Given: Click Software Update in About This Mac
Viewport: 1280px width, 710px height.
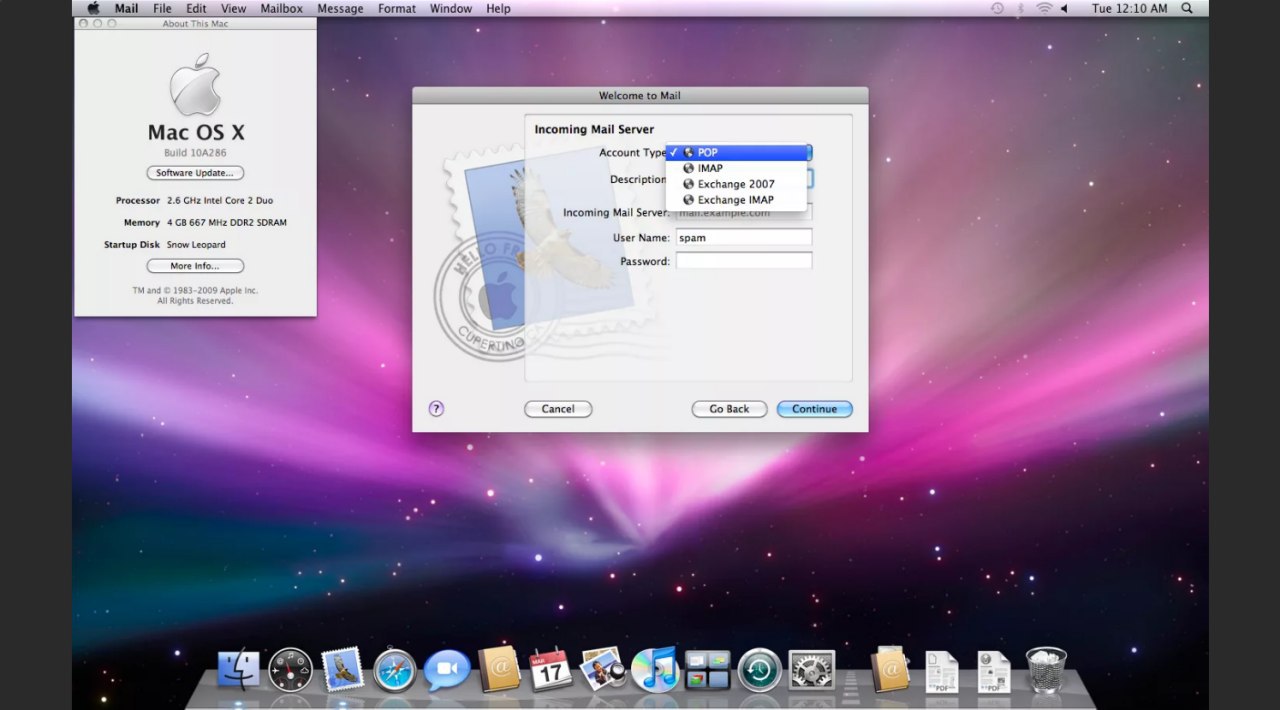Looking at the screenshot, I should coord(195,173).
